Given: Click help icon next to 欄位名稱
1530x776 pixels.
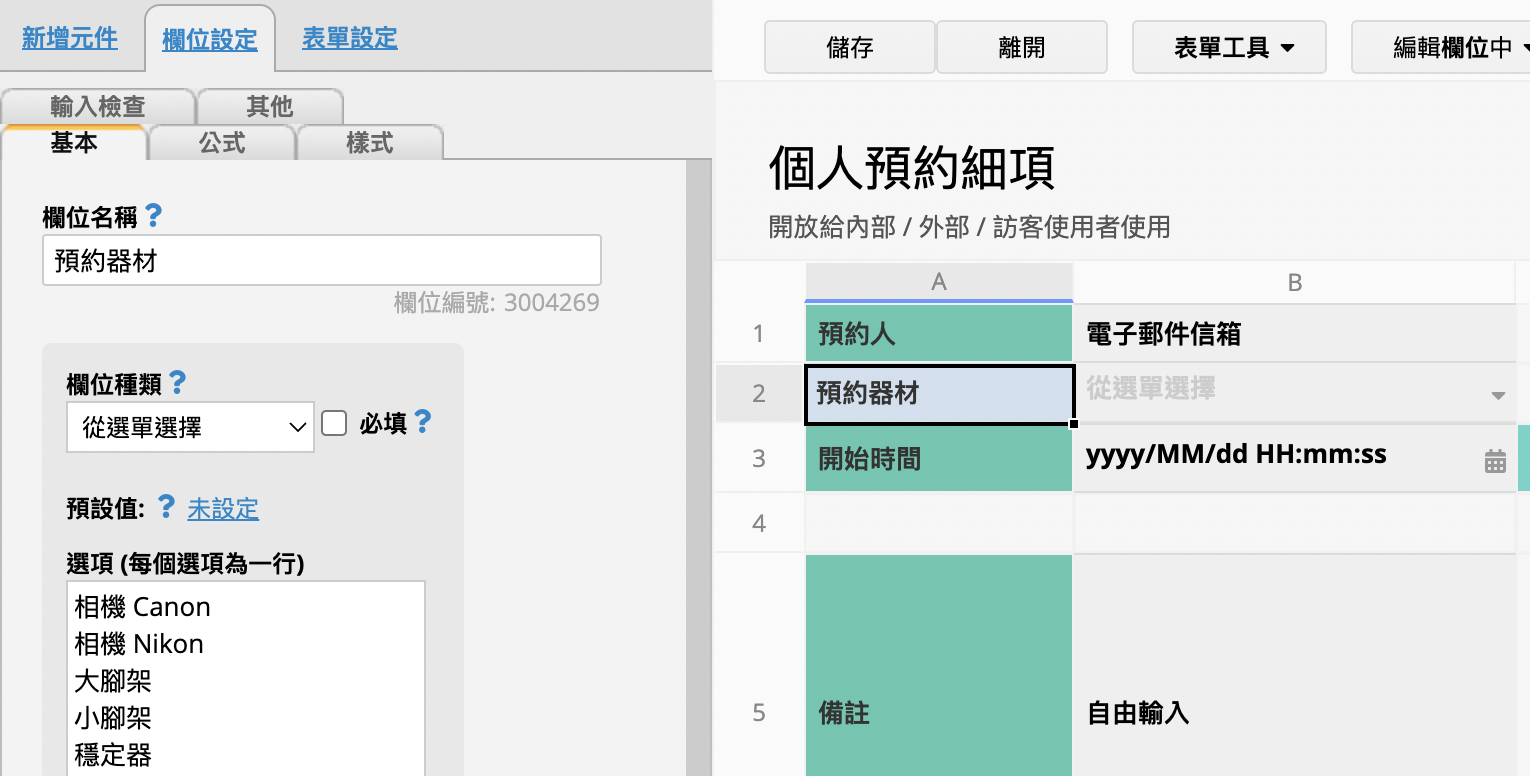Looking at the screenshot, I should pyautogui.click(x=153, y=215).
